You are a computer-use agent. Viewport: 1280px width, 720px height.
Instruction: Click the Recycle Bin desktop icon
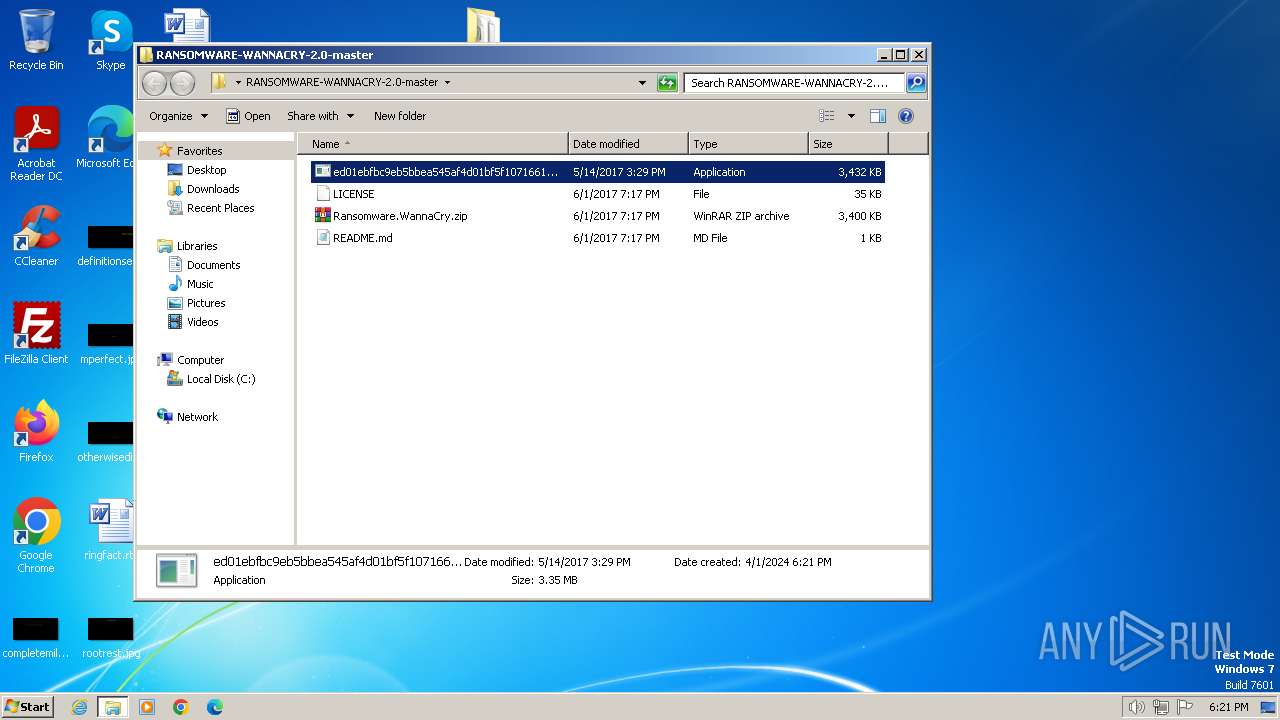(36, 40)
